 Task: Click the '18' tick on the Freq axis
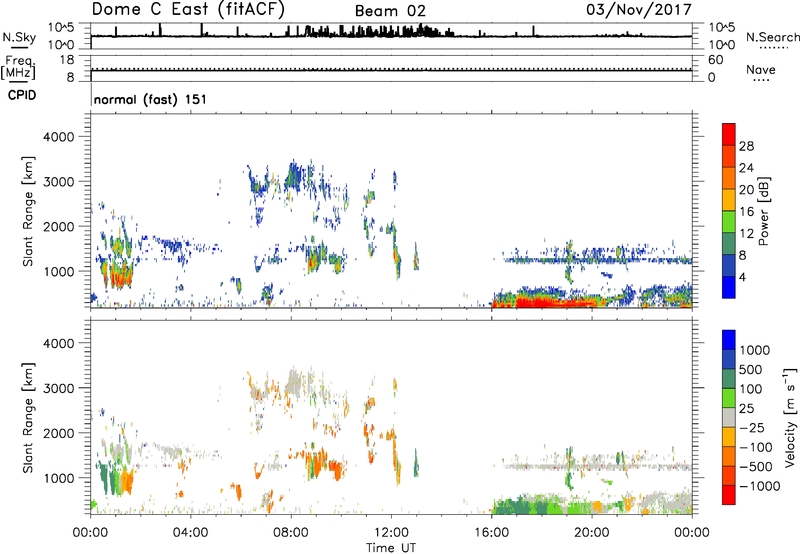[x=67, y=60]
